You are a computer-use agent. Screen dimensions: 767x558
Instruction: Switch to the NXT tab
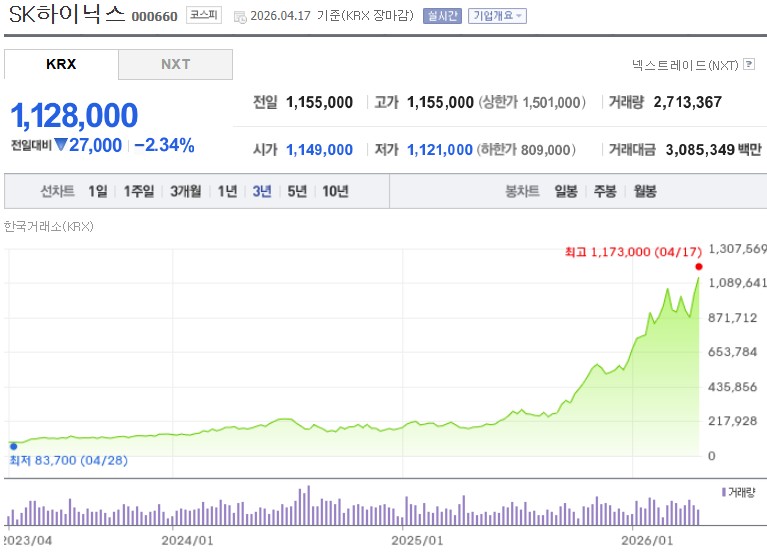[176, 64]
